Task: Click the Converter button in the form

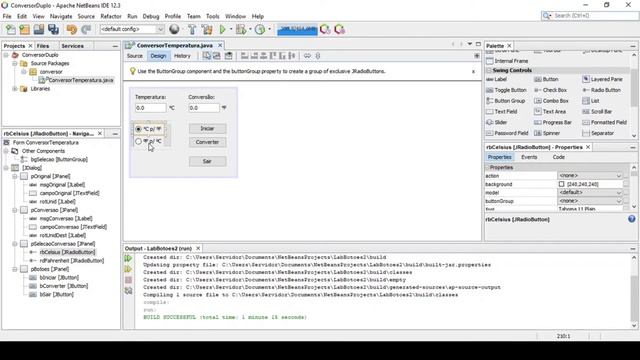Action: [207, 142]
